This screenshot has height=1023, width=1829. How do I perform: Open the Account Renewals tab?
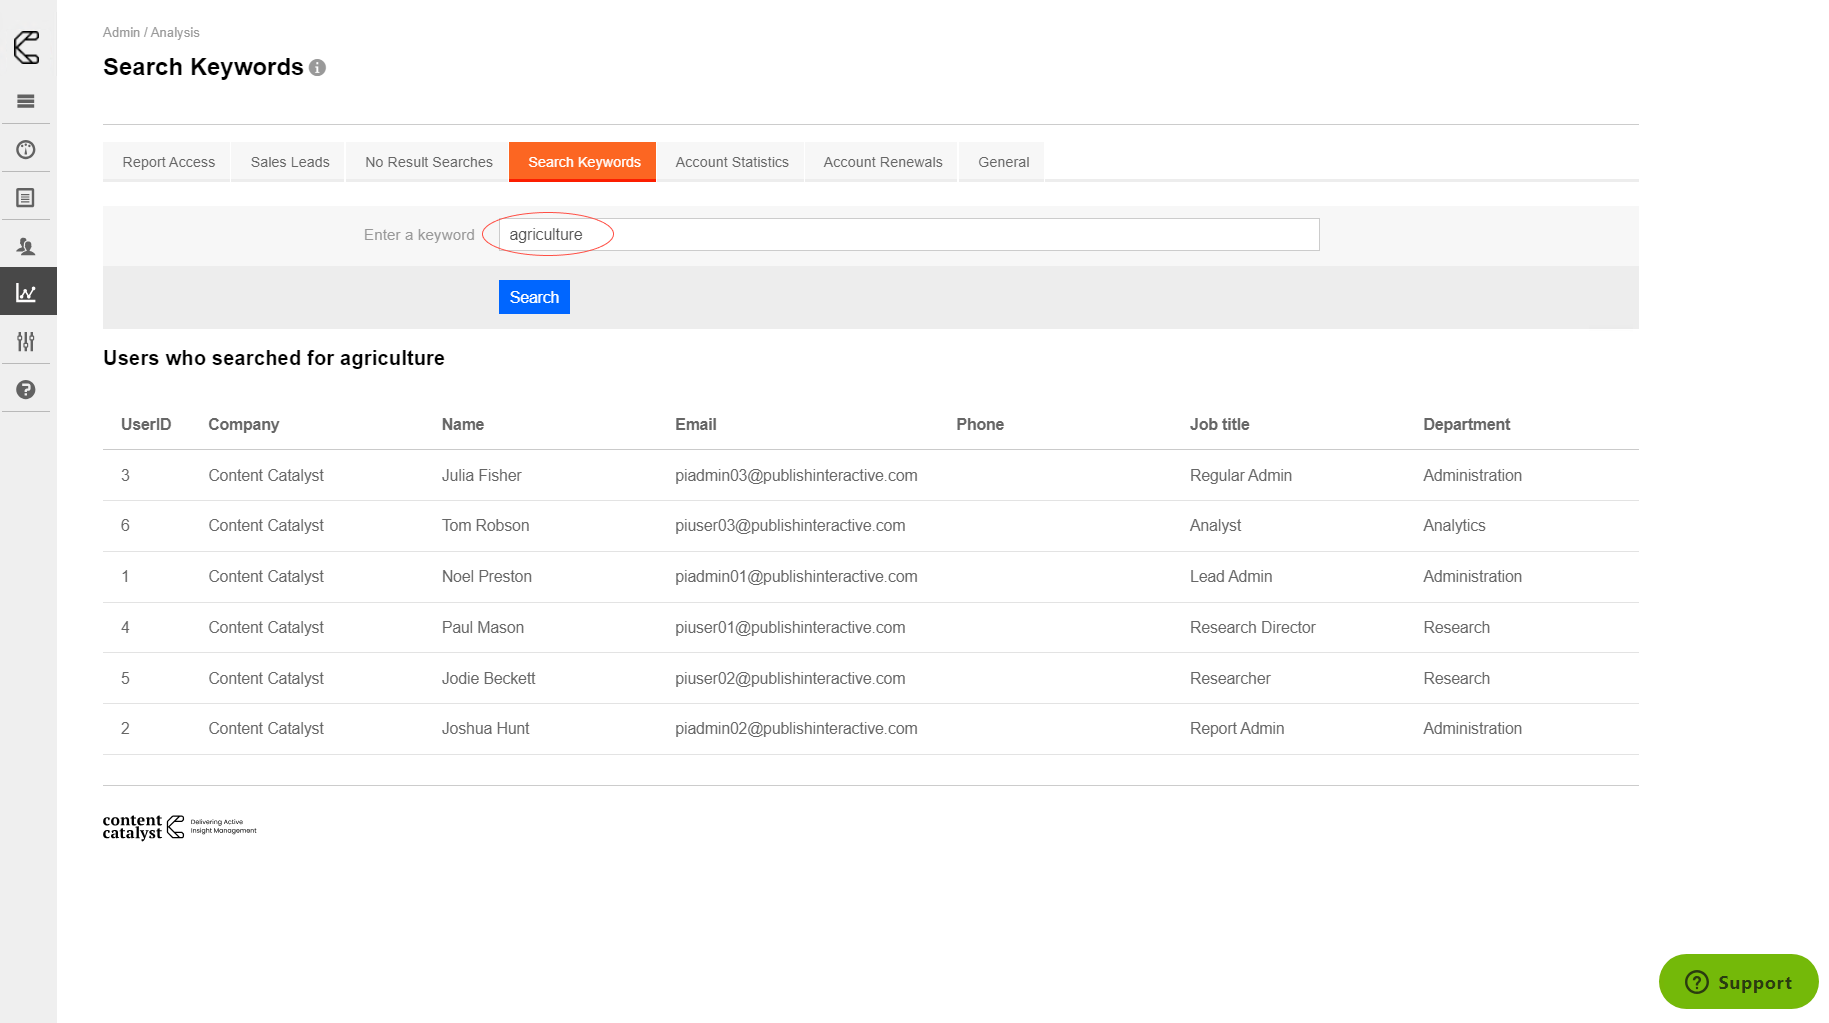point(882,162)
